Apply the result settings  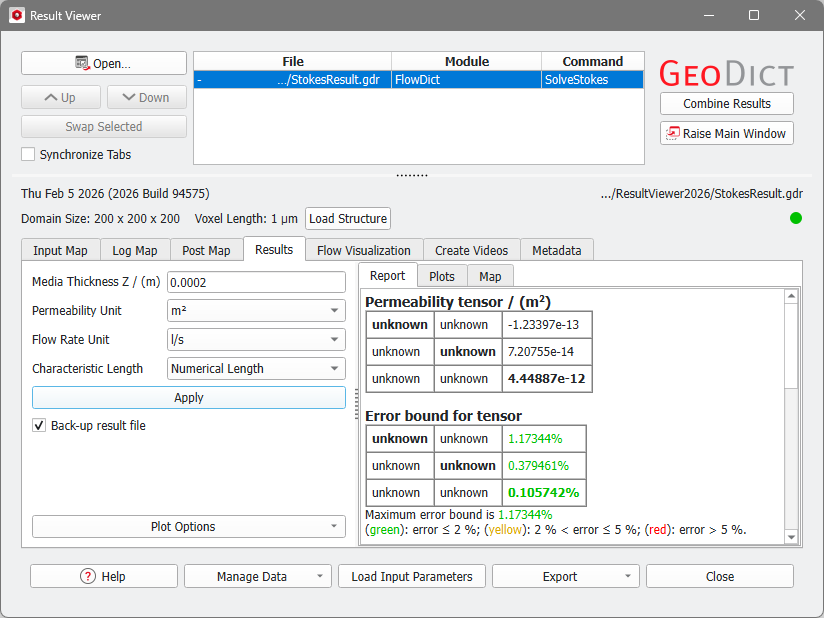click(188, 397)
